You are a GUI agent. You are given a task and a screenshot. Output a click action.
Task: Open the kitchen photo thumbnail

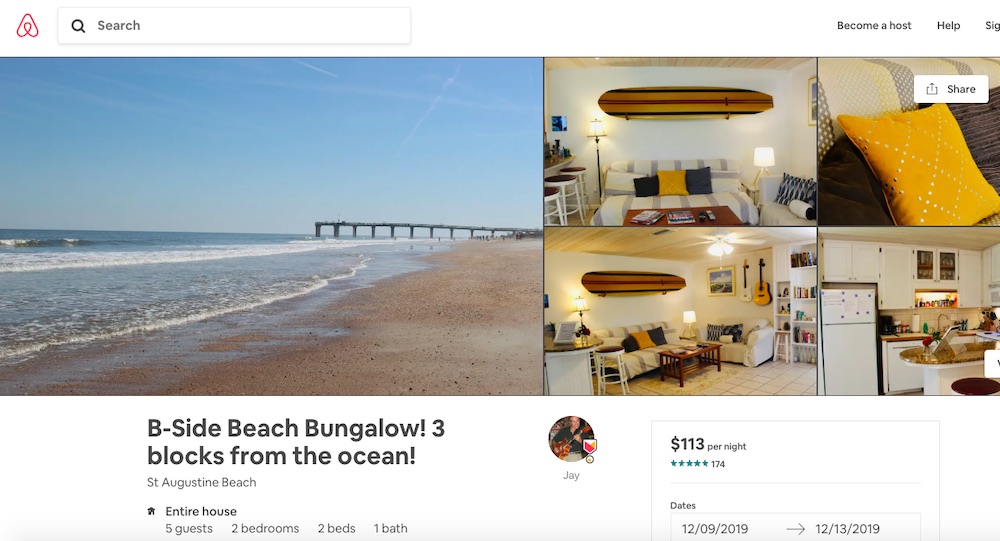[909, 311]
